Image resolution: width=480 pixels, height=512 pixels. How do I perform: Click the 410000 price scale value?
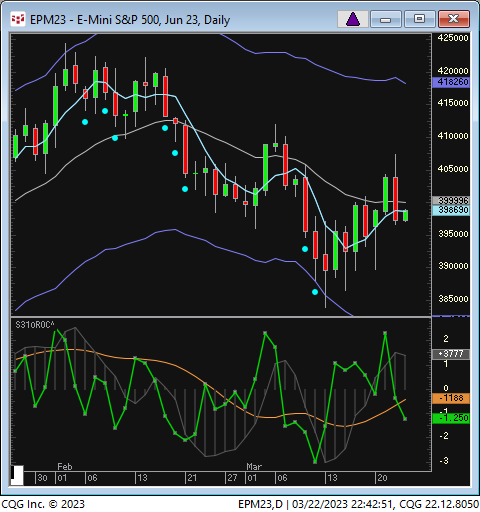[x=453, y=136]
